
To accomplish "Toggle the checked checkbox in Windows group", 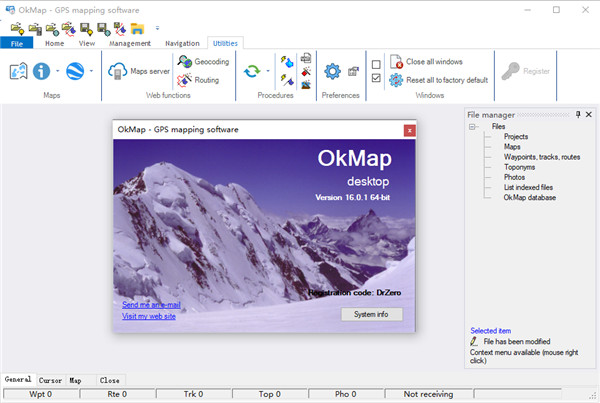I will tap(376, 78).
